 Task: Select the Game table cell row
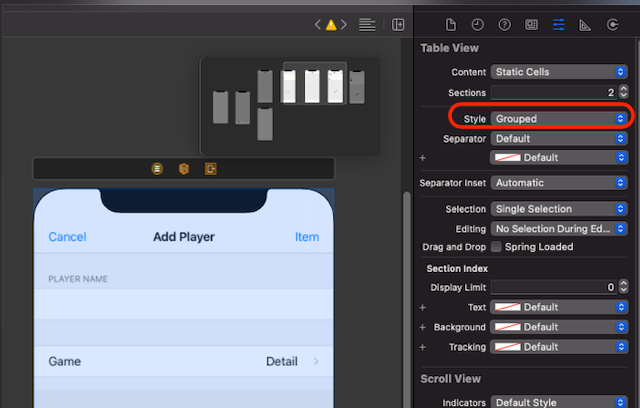tap(184, 361)
